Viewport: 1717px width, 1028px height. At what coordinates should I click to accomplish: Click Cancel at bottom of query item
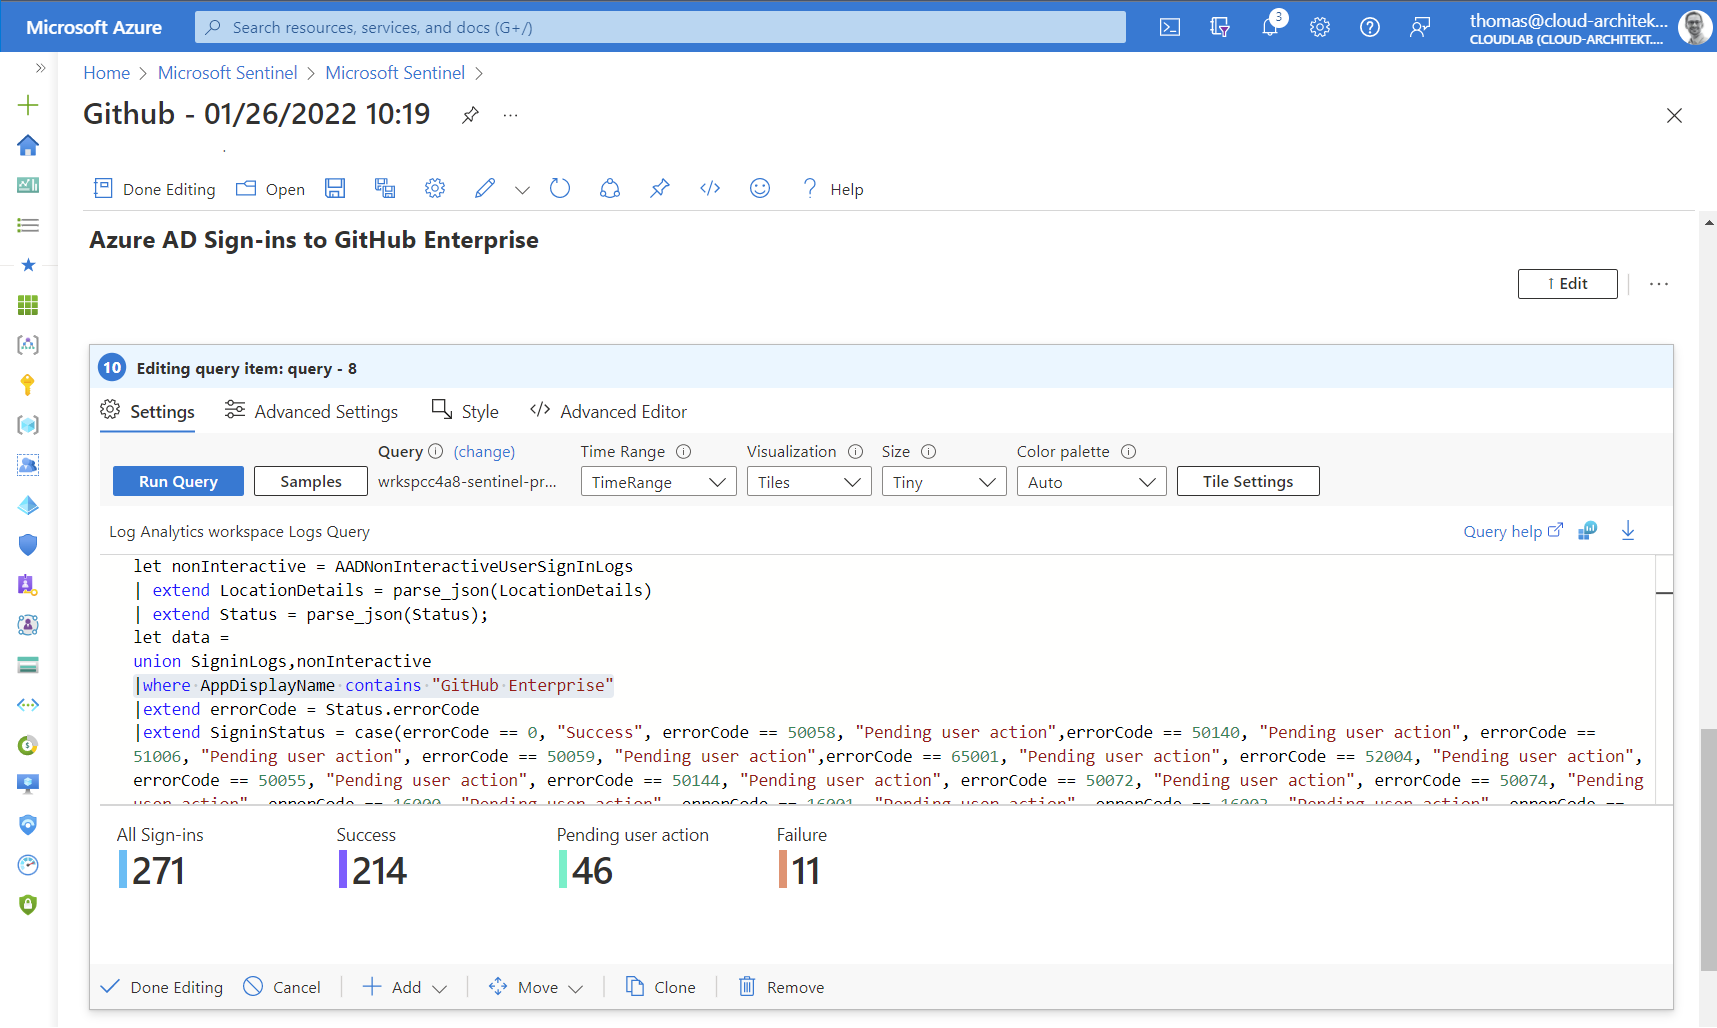point(283,987)
